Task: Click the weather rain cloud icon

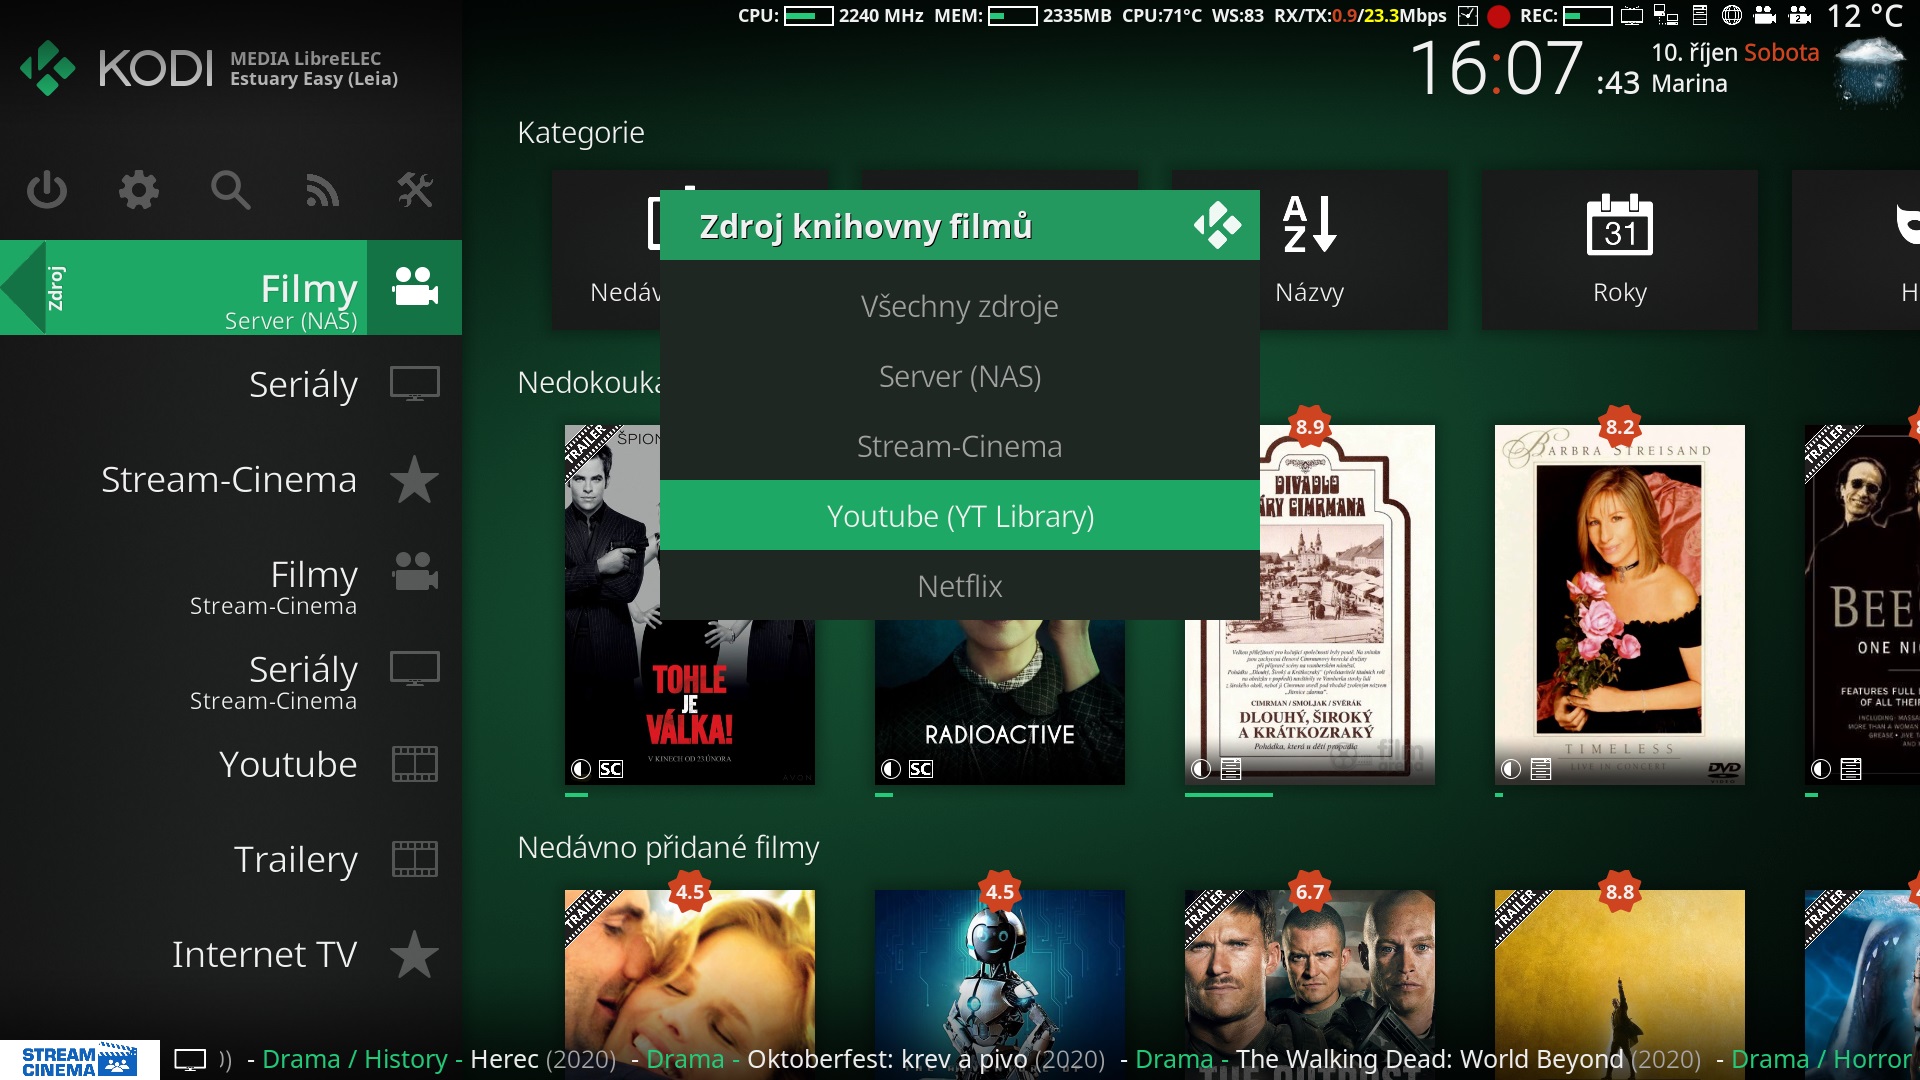Action: click(1871, 71)
